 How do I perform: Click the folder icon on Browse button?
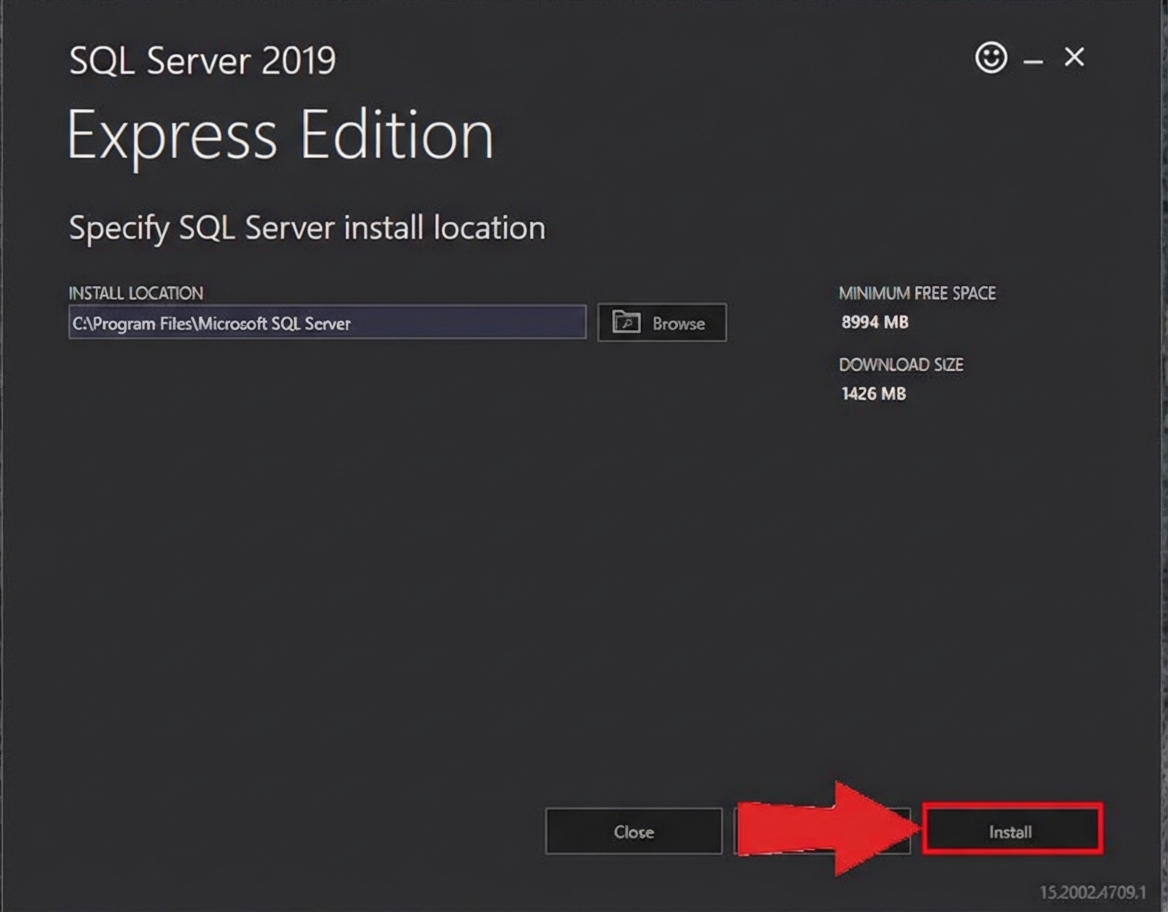coord(626,323)
